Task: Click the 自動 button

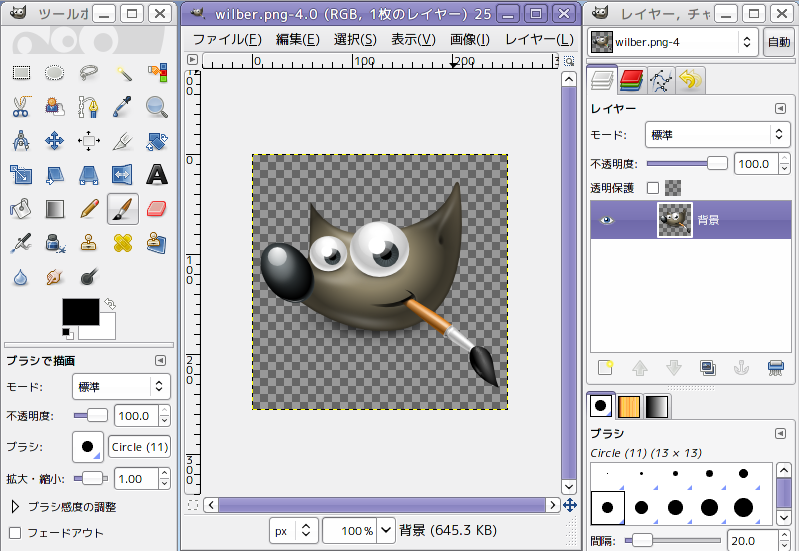Action: 779,42
